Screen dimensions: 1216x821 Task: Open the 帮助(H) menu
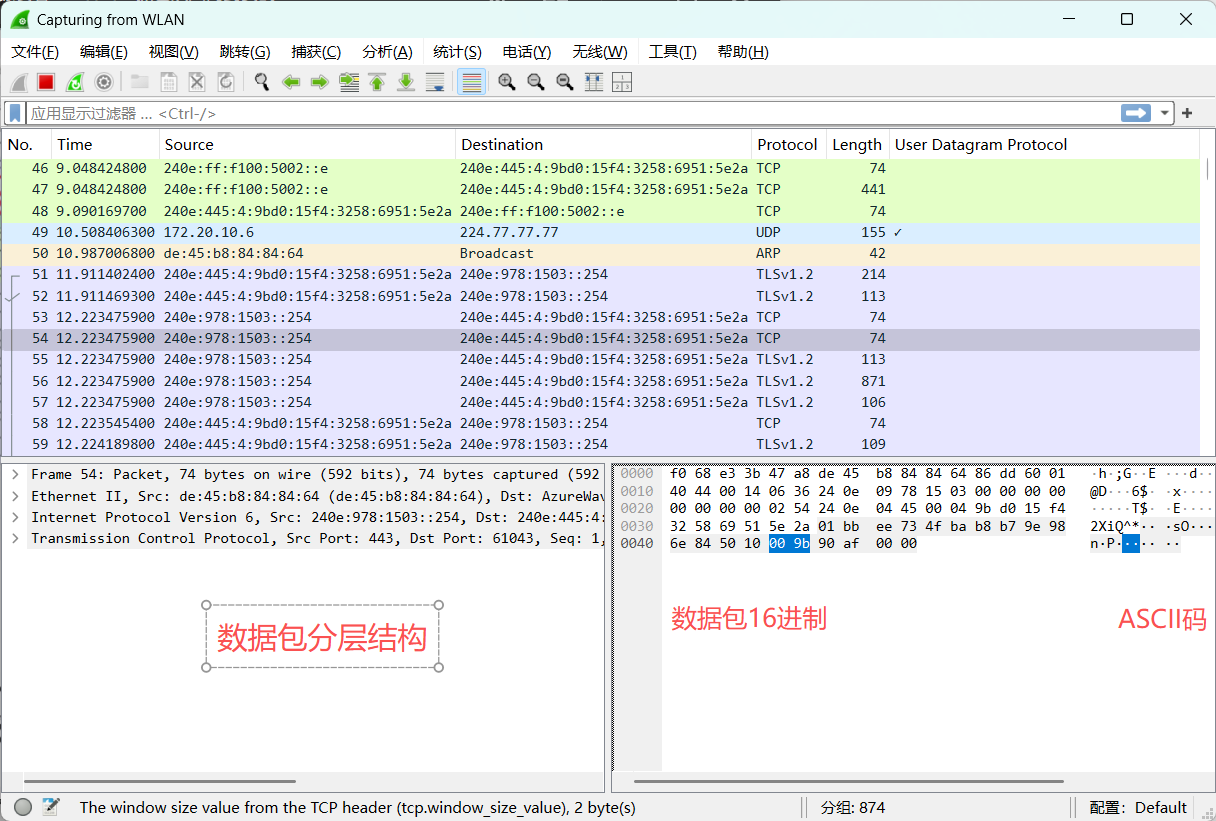(743, 52)
